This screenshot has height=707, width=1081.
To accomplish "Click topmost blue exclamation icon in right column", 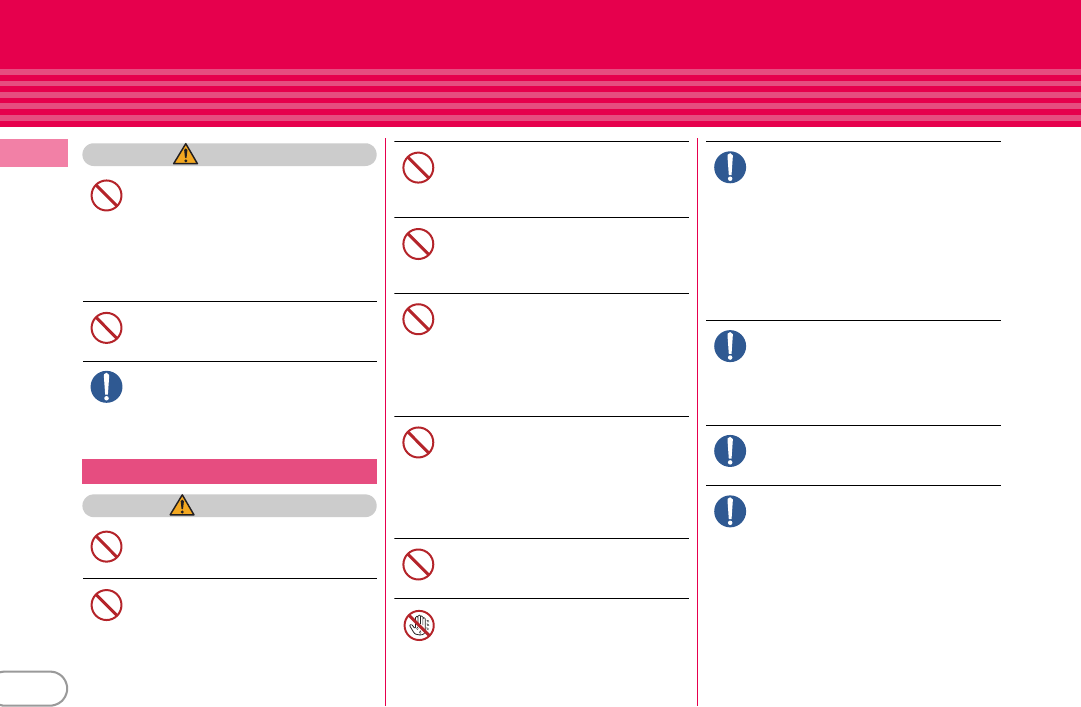I will (730, 167).
